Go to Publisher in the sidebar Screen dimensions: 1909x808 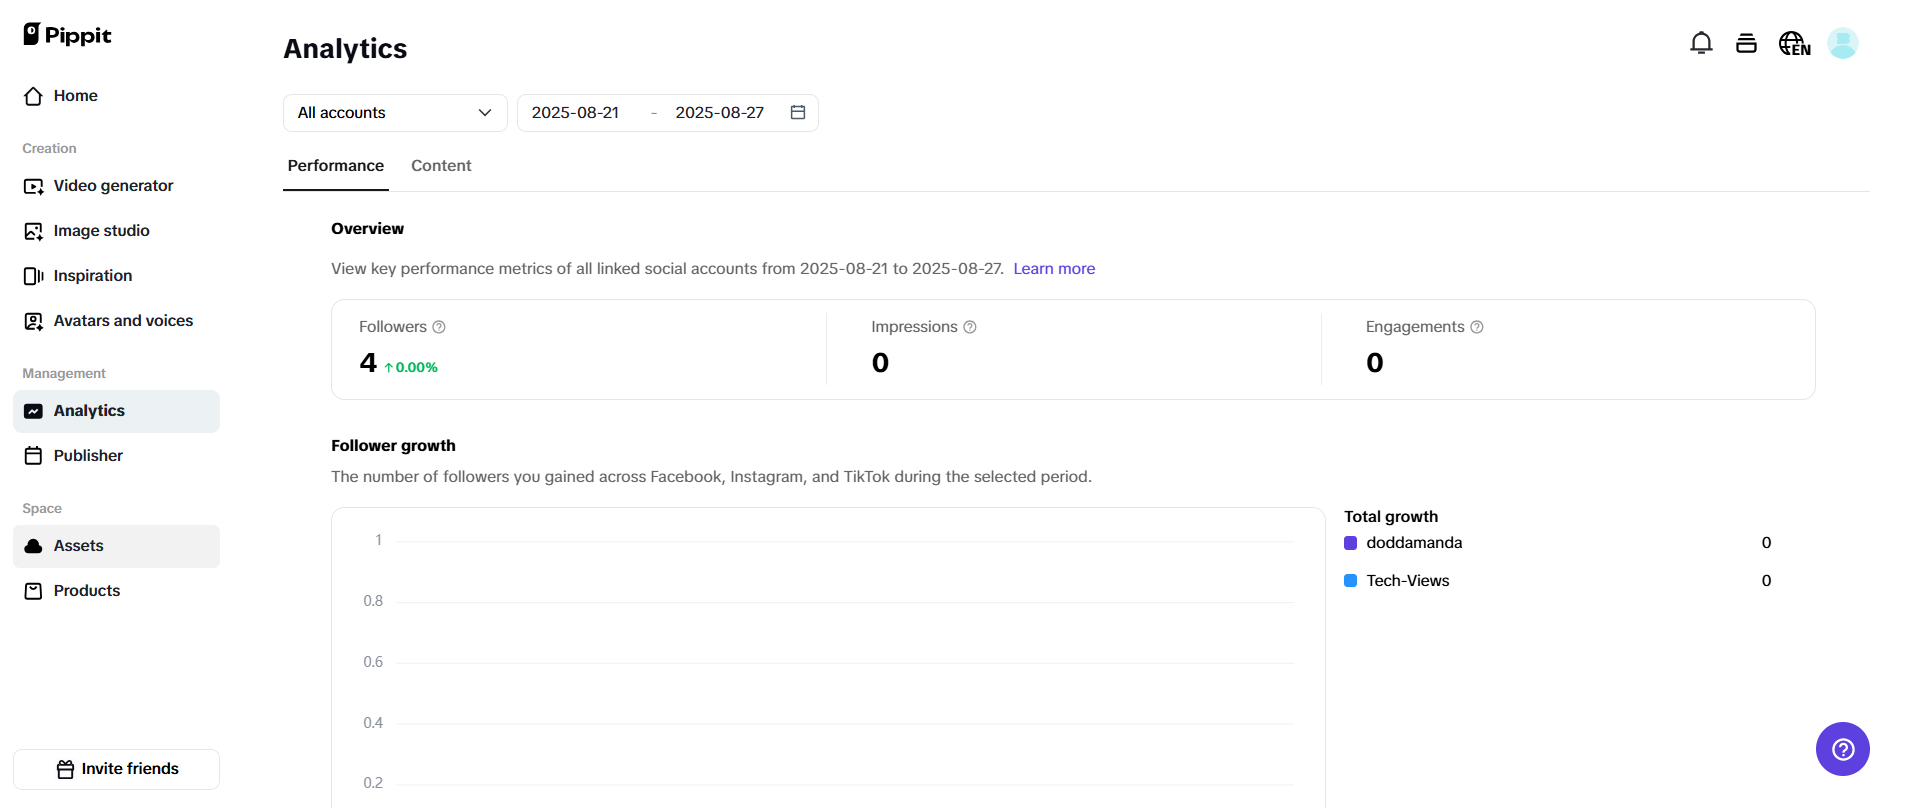point(88,456)
